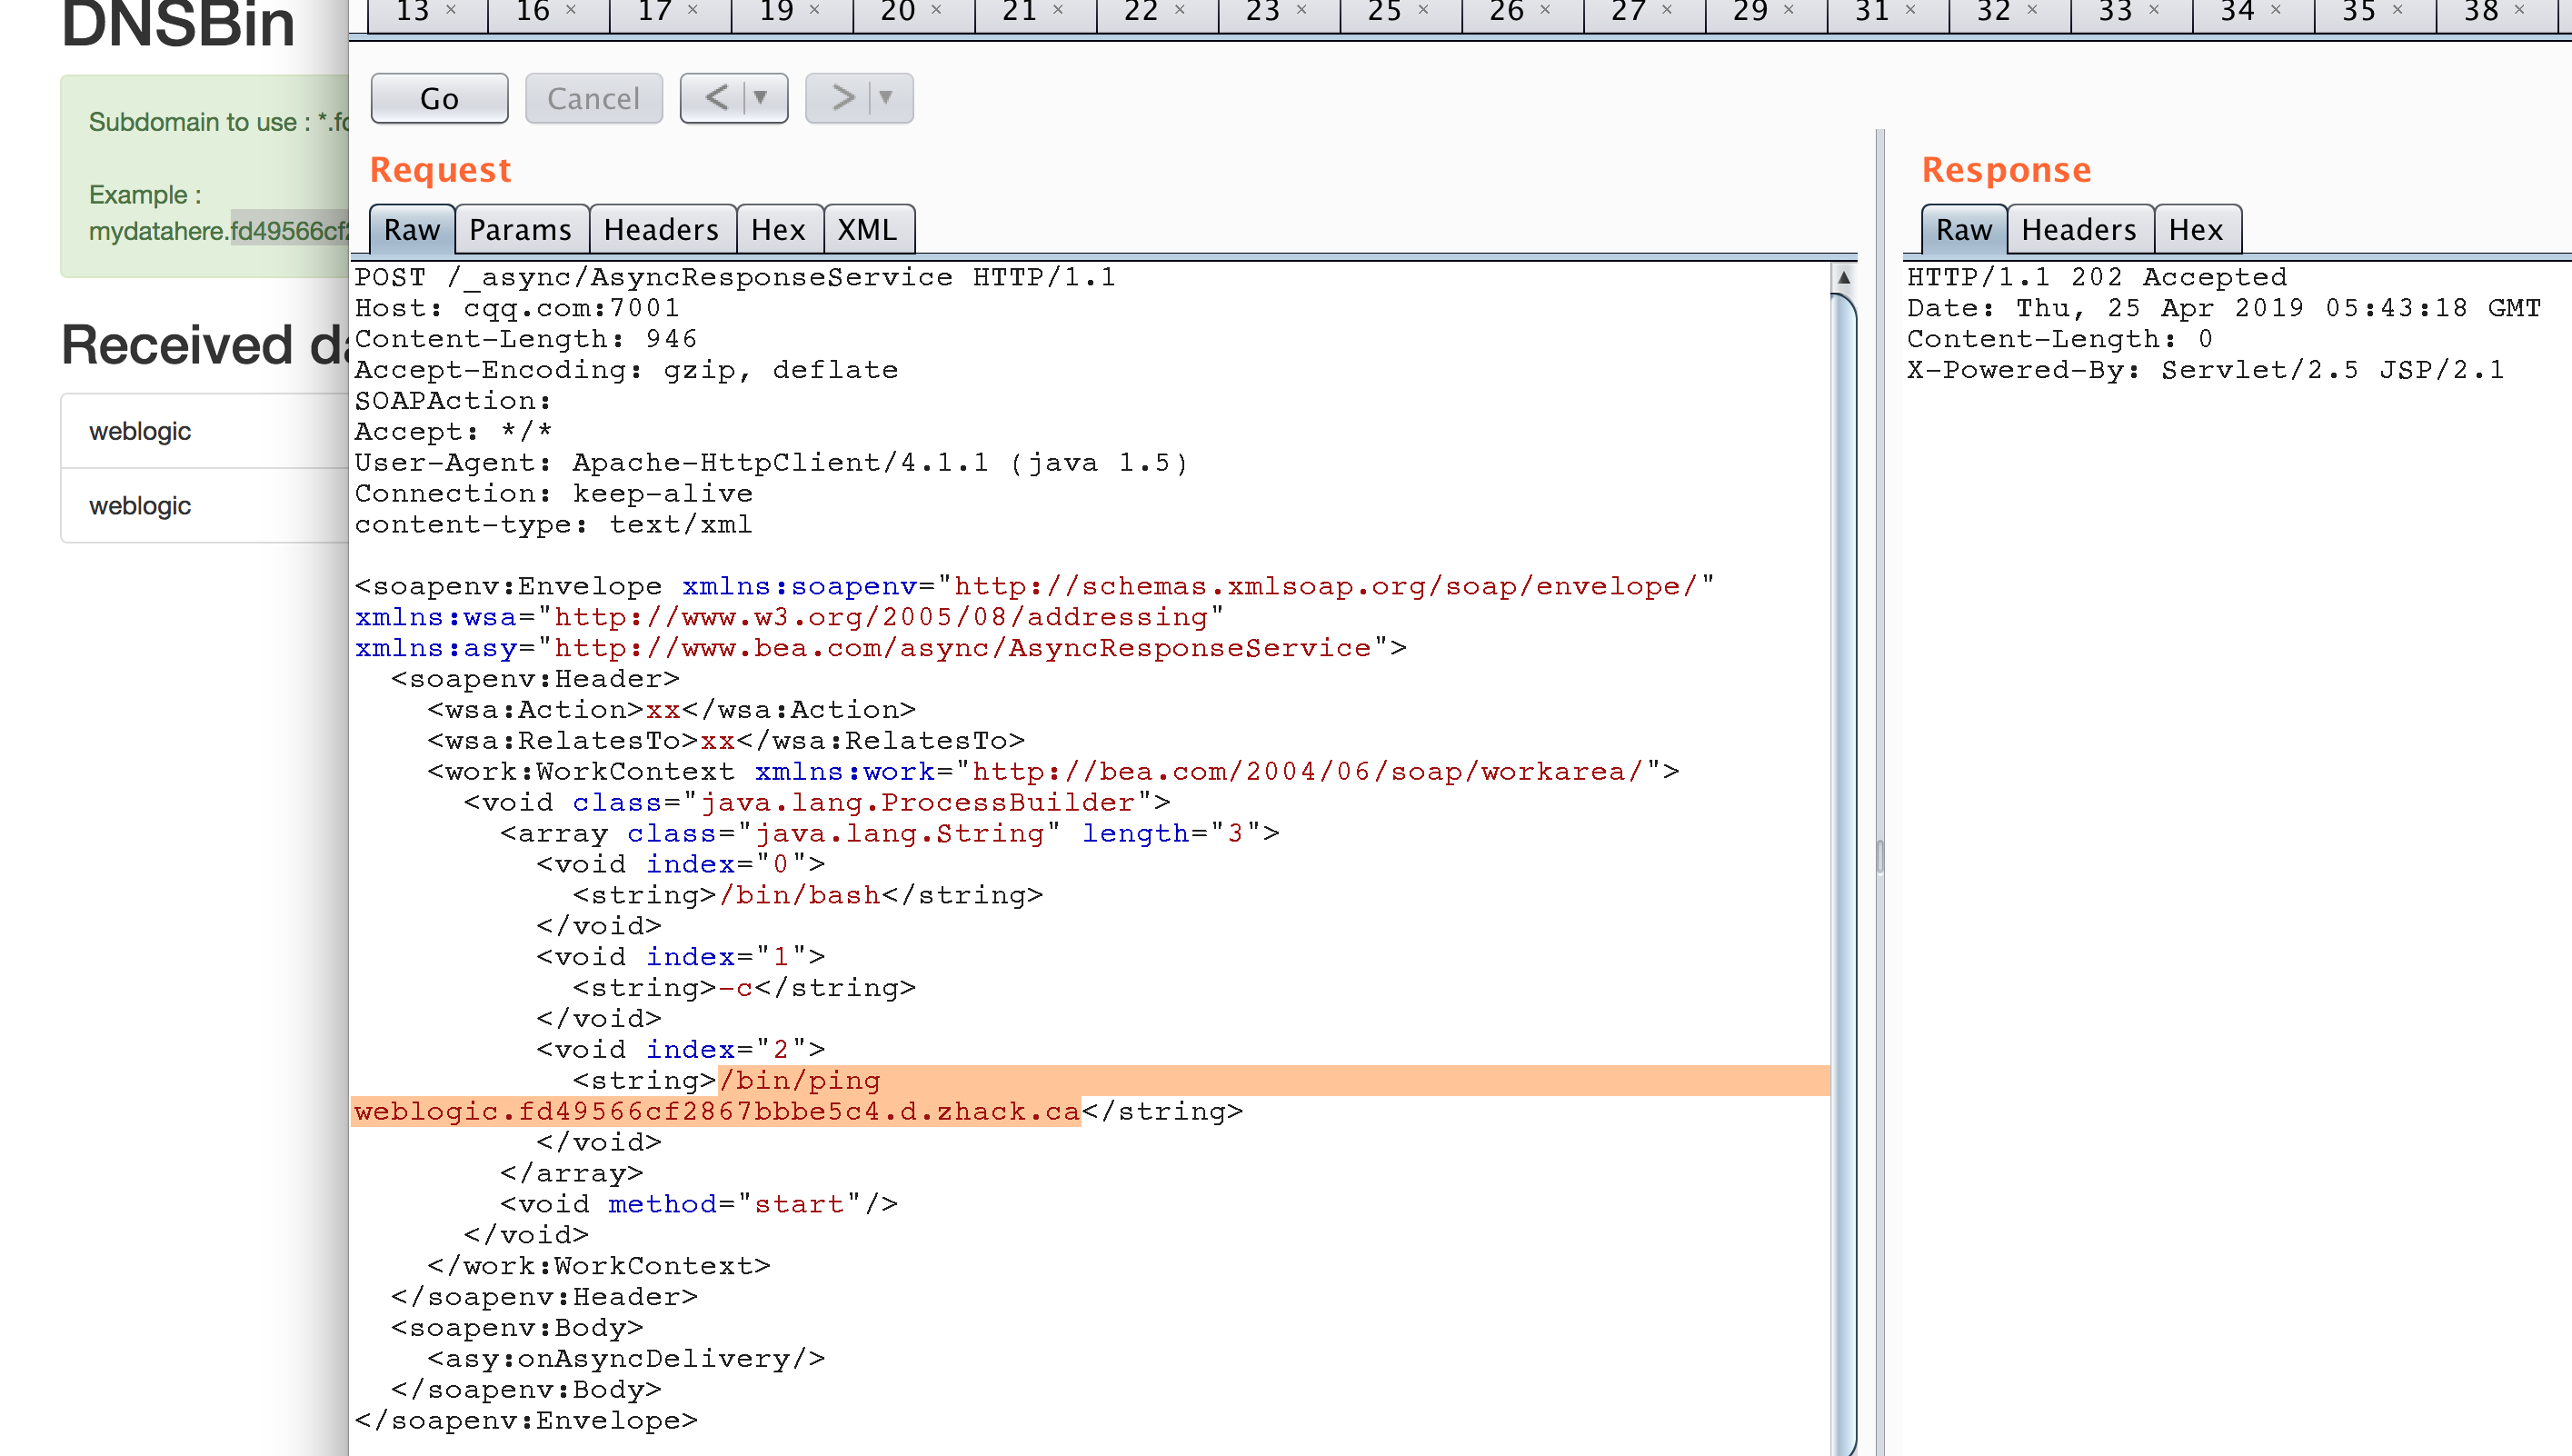Click the back history arrow button

716,98
